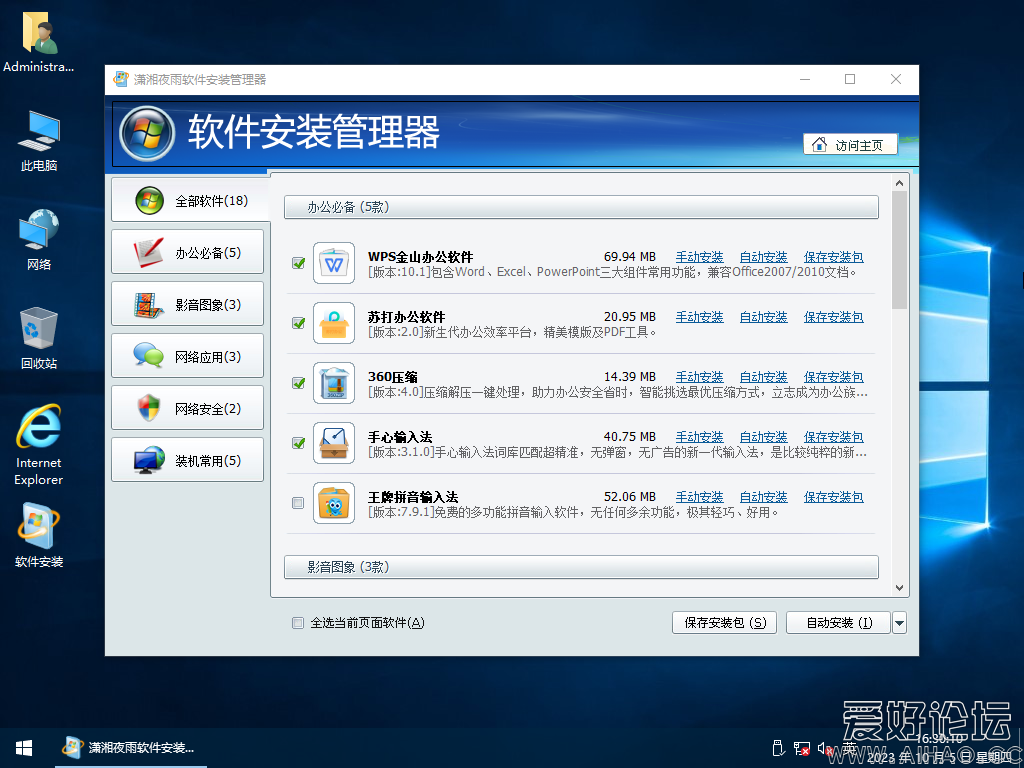Collapse the 办公必备 section bar

pos(580,207)
